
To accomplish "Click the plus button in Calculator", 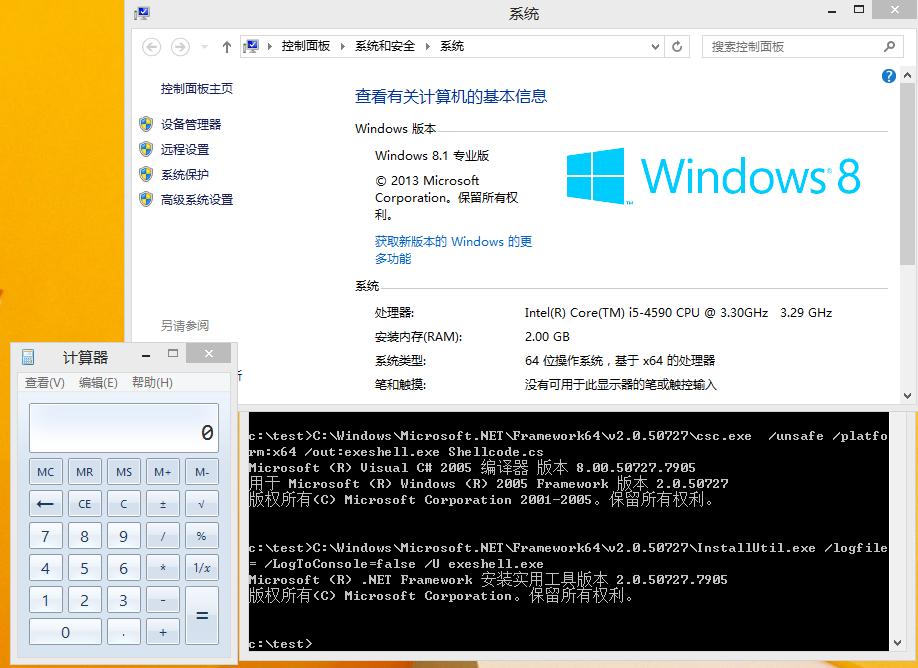I will tap(163, 632).
